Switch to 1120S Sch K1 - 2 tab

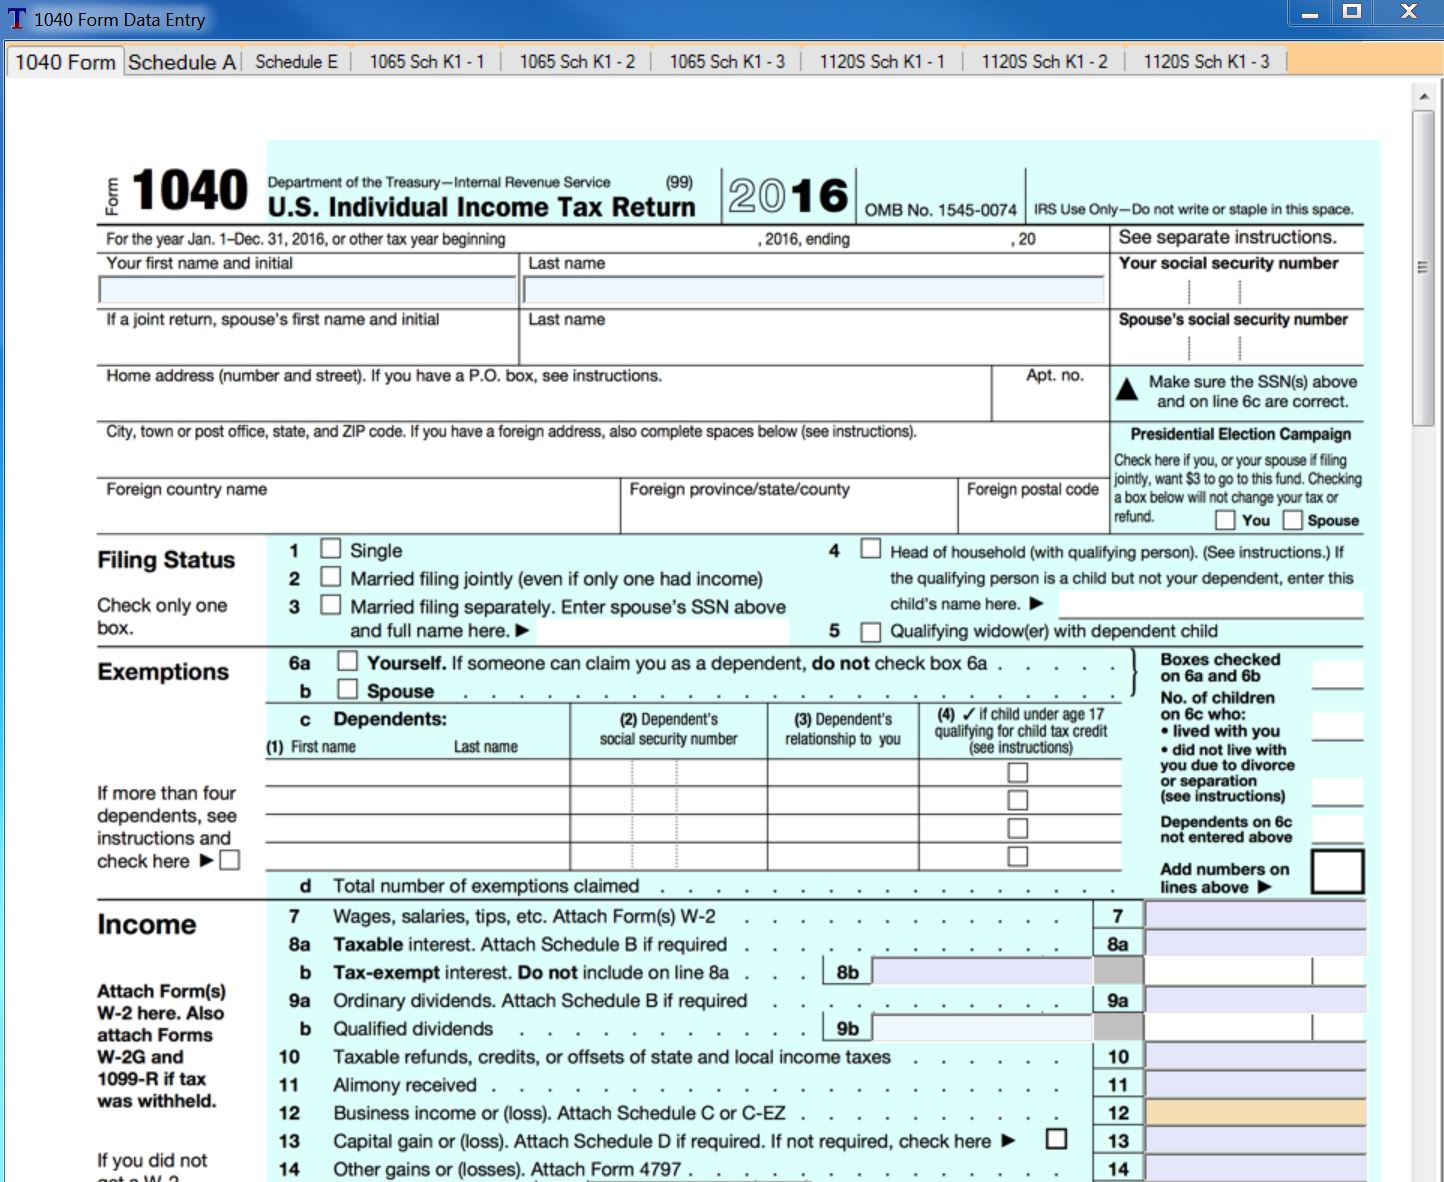click(x=1044, y=62)
